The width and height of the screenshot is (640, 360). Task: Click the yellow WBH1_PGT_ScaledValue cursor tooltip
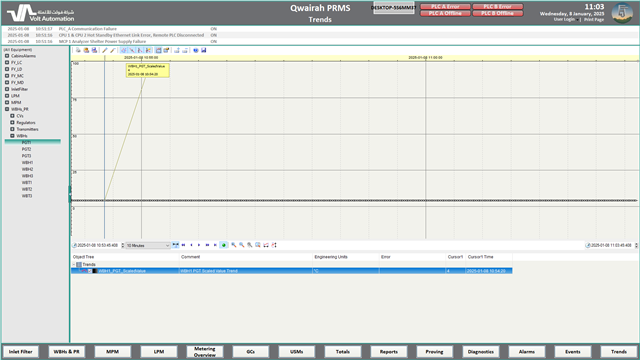(147, 70)
